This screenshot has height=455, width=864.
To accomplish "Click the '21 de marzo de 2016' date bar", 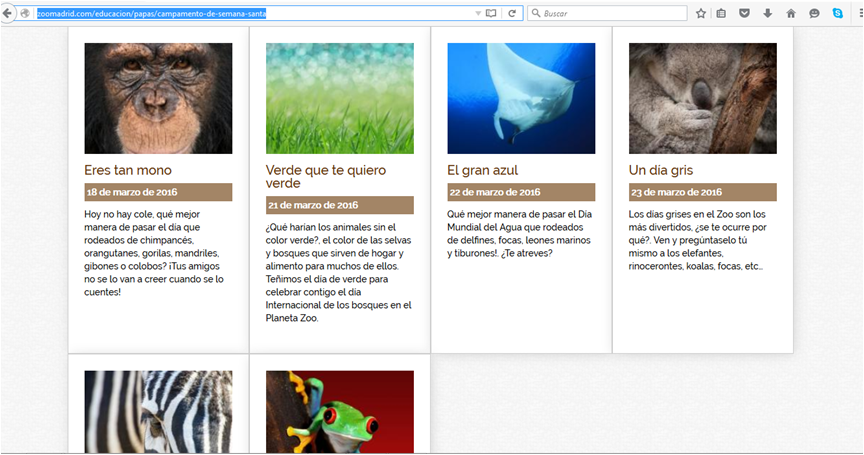I will click(x=339, y=205).
